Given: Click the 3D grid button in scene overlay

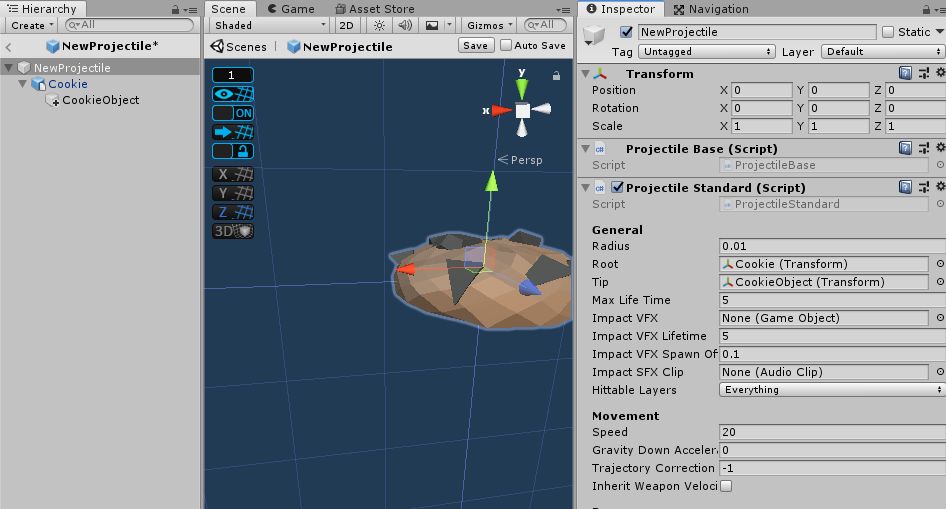Looking at the screenshot, I should point(233,231).
